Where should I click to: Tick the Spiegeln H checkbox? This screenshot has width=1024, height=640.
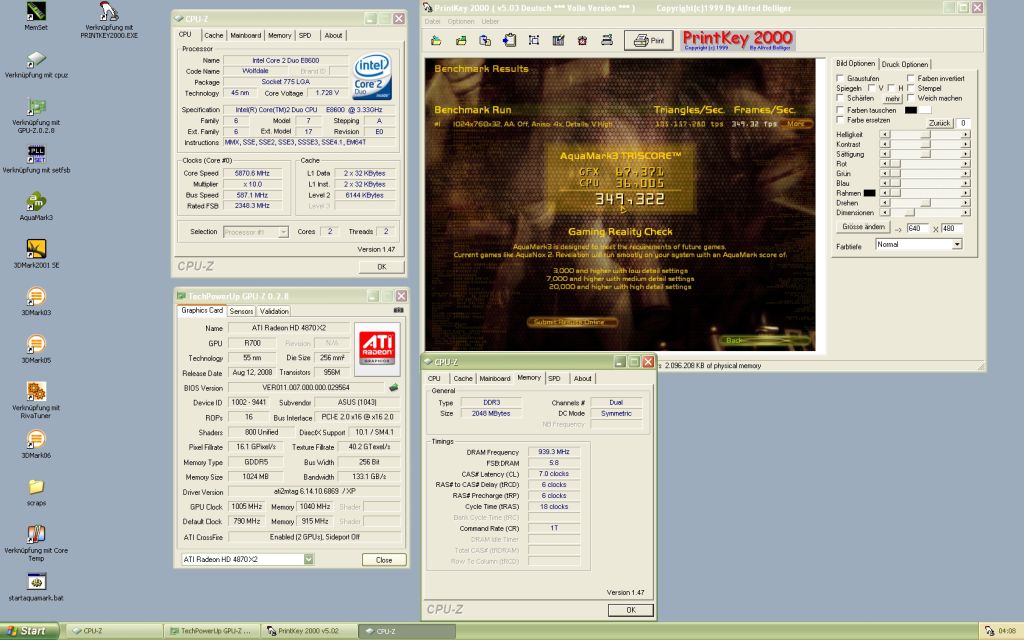[891, 88]
